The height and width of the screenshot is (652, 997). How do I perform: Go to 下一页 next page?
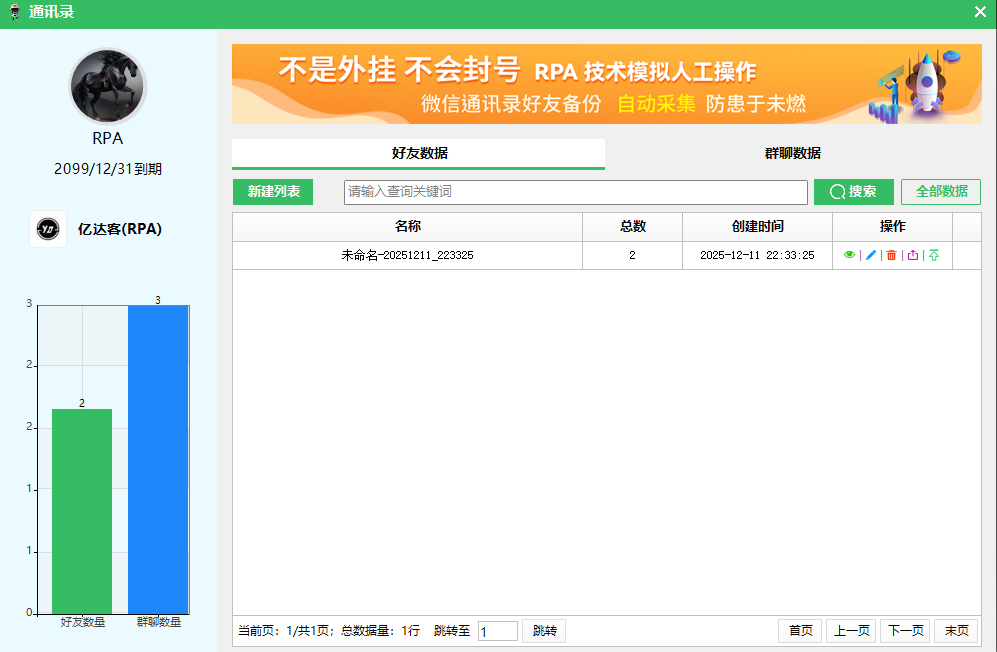pyautogui.click(x=905, y=631)
